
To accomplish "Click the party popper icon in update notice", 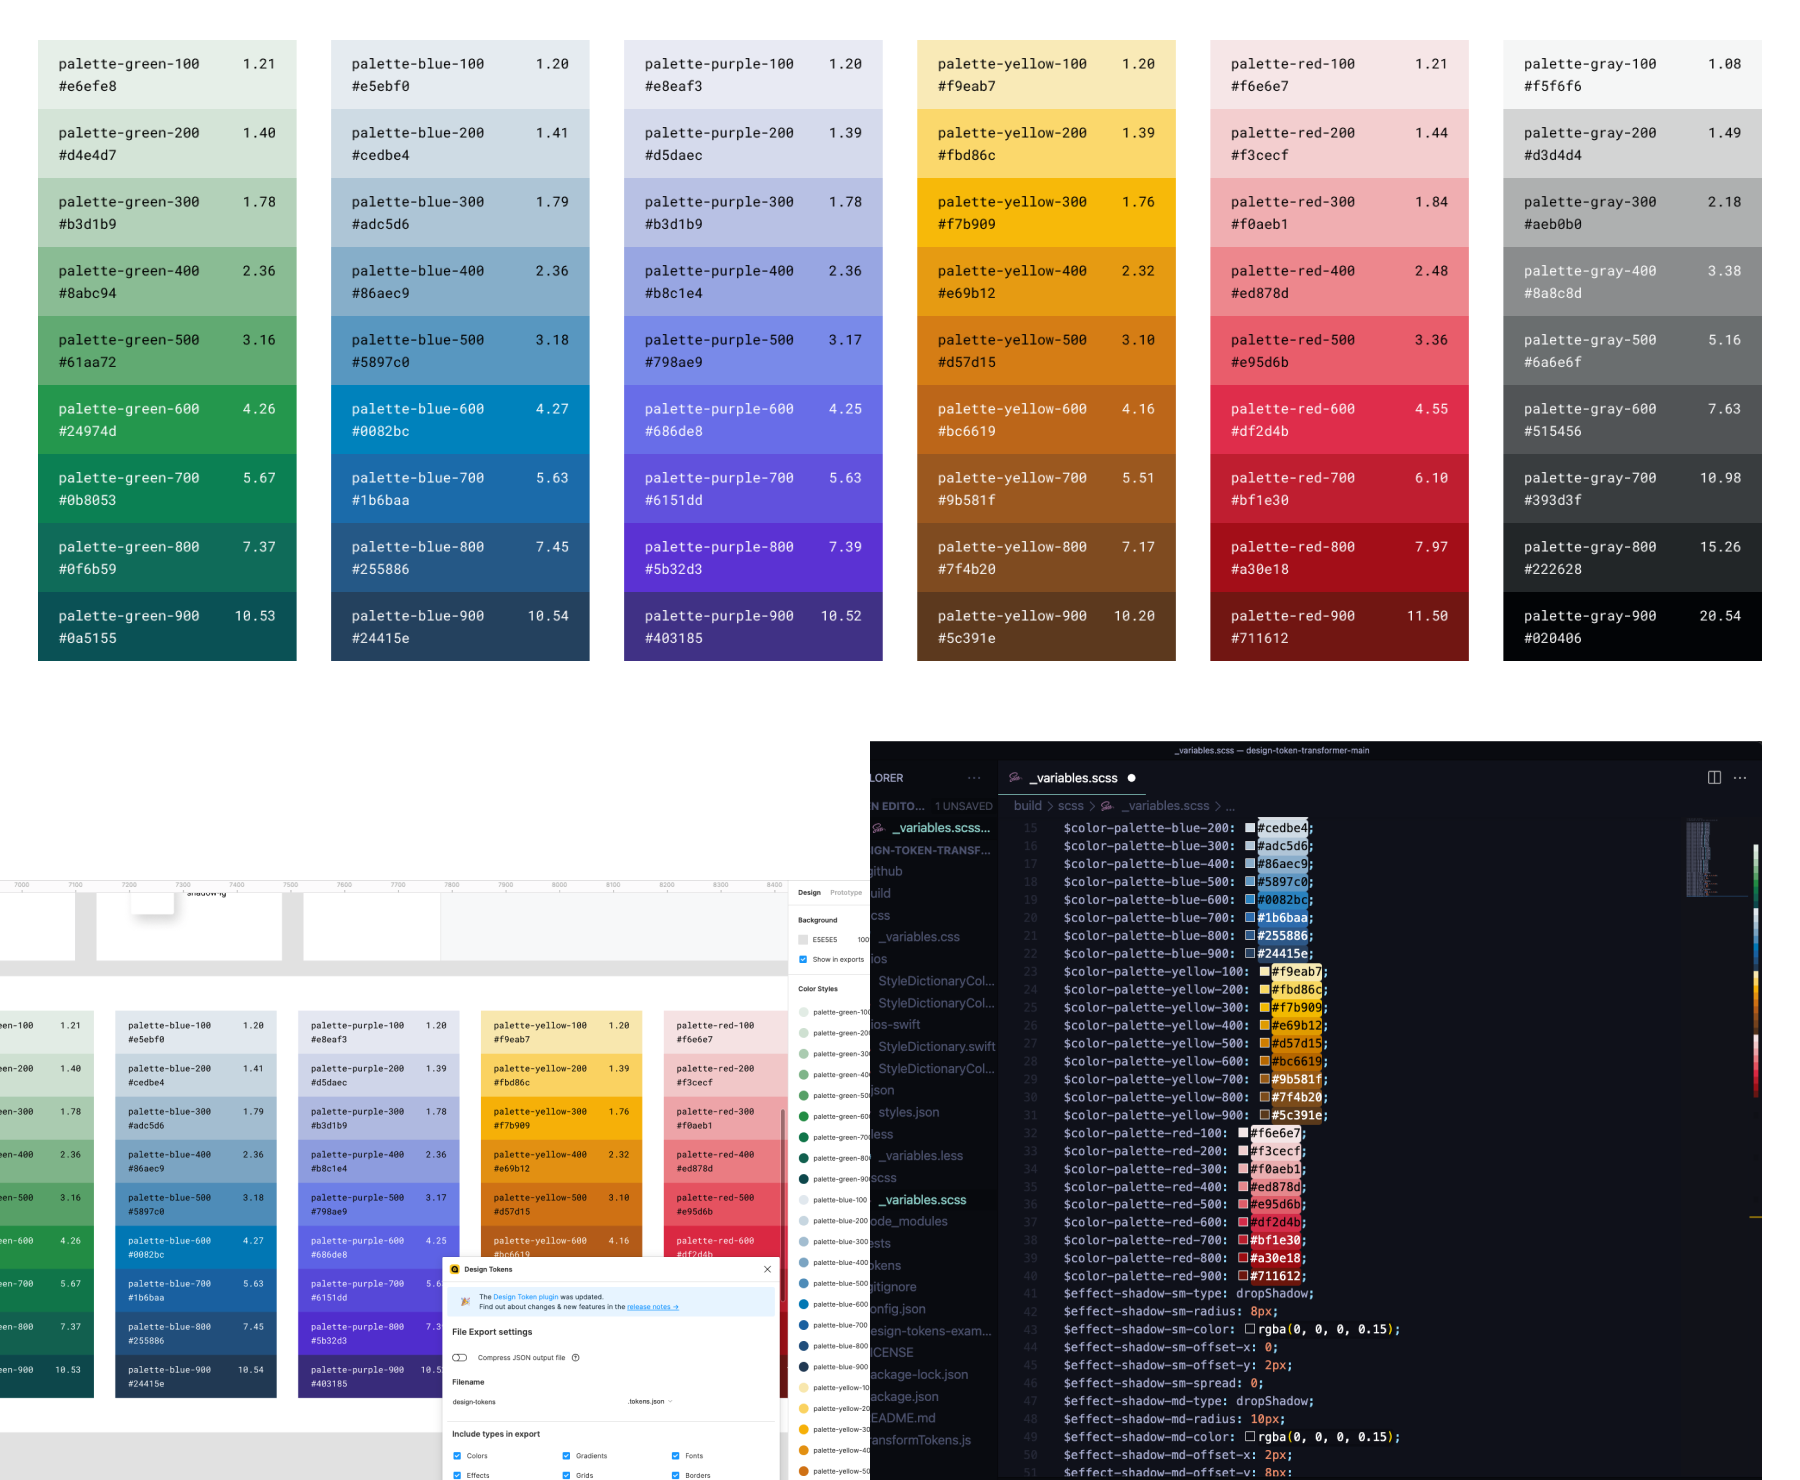I will point(465,1302).
